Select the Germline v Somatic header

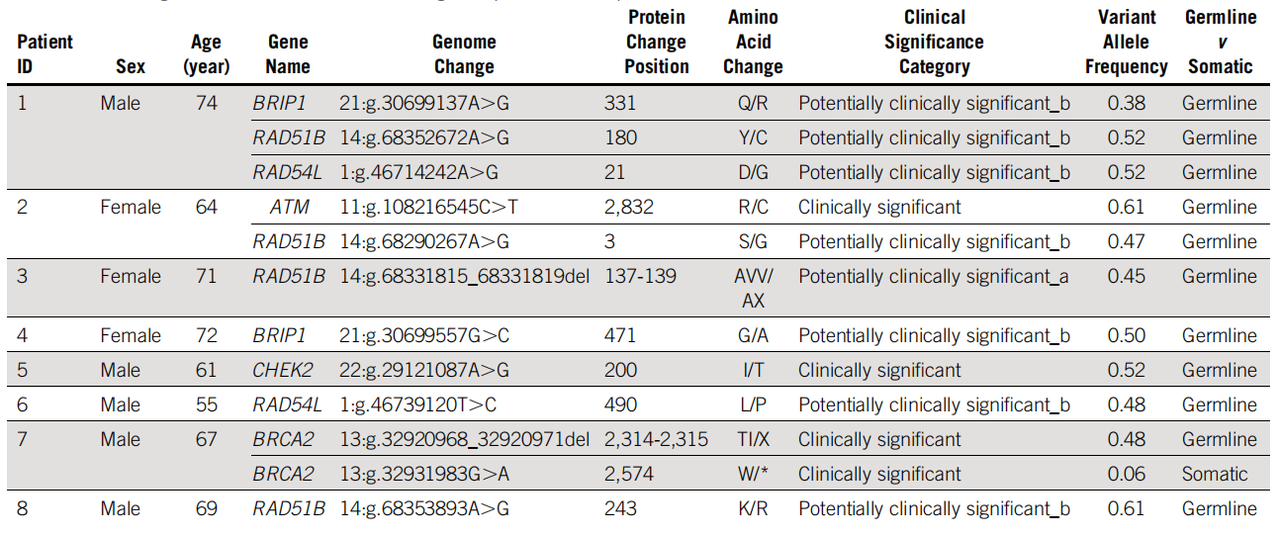(1220, 42)
